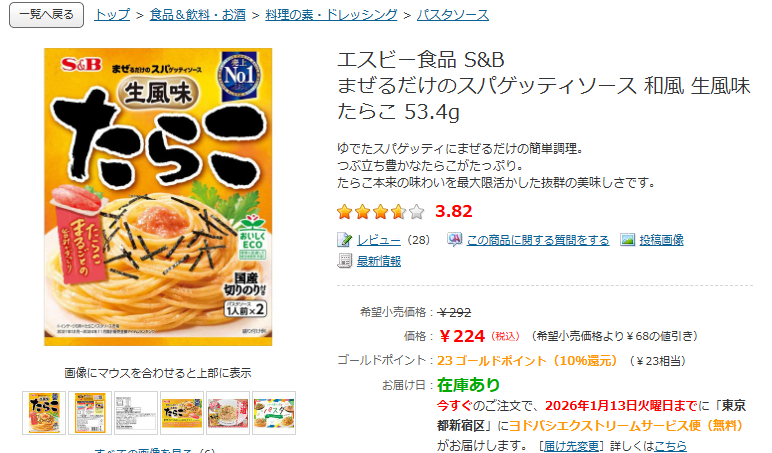The image size is (772, 453).
Task: Click この商品に関する質問をする link
Action: [538, 240]
